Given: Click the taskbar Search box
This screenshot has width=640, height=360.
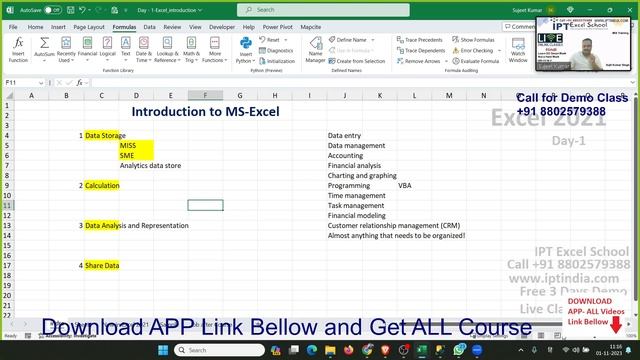Looking at the screenshot, I should tap(220, 350).
